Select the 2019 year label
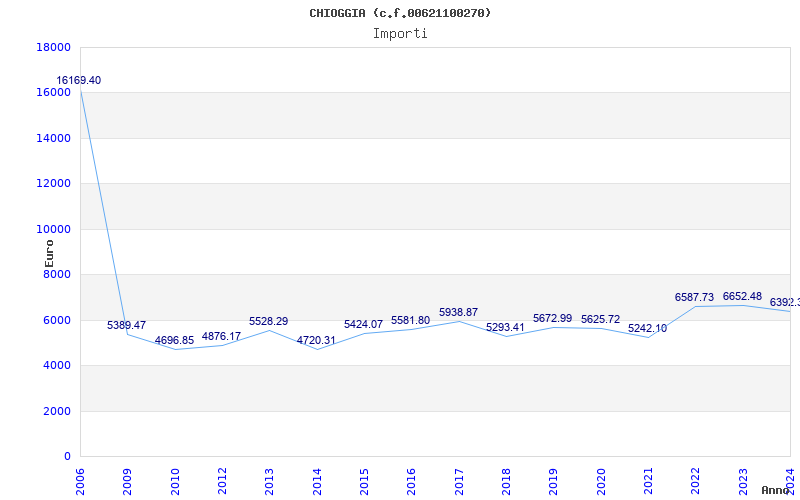The width and height of the screenshot is (800, 500). coord(554,481)
